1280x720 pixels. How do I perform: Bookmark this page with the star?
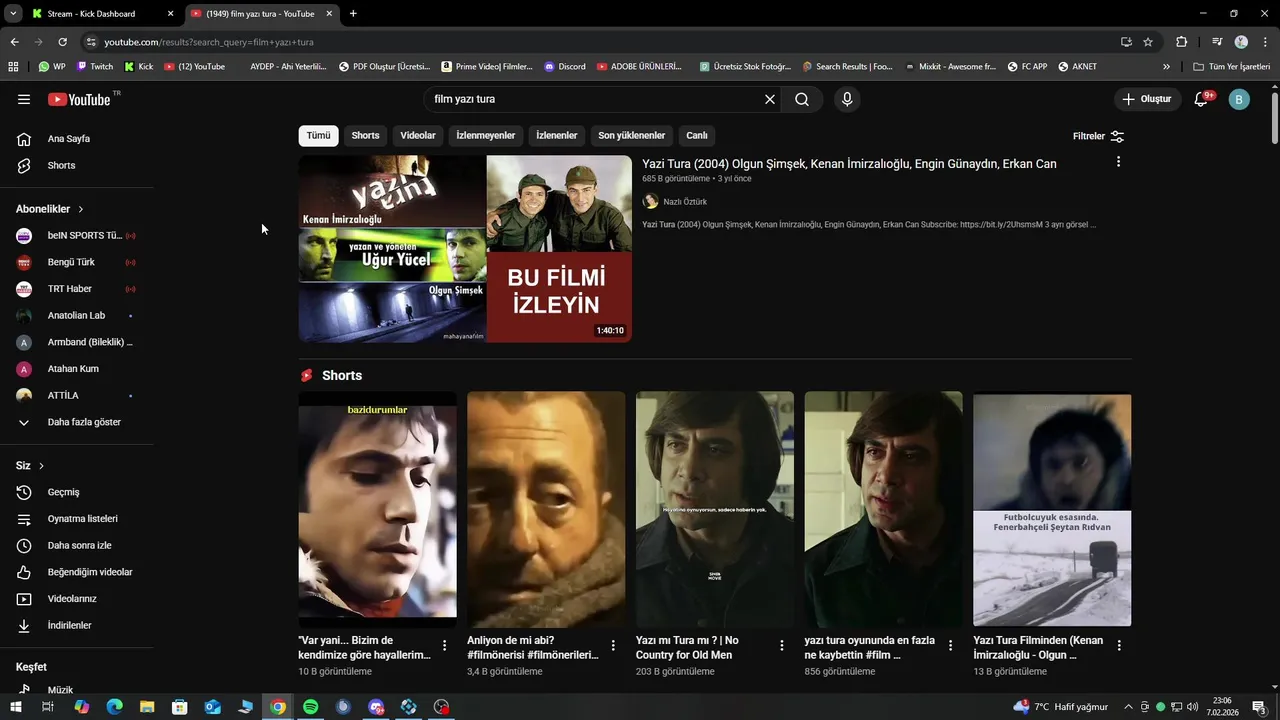1148,42
